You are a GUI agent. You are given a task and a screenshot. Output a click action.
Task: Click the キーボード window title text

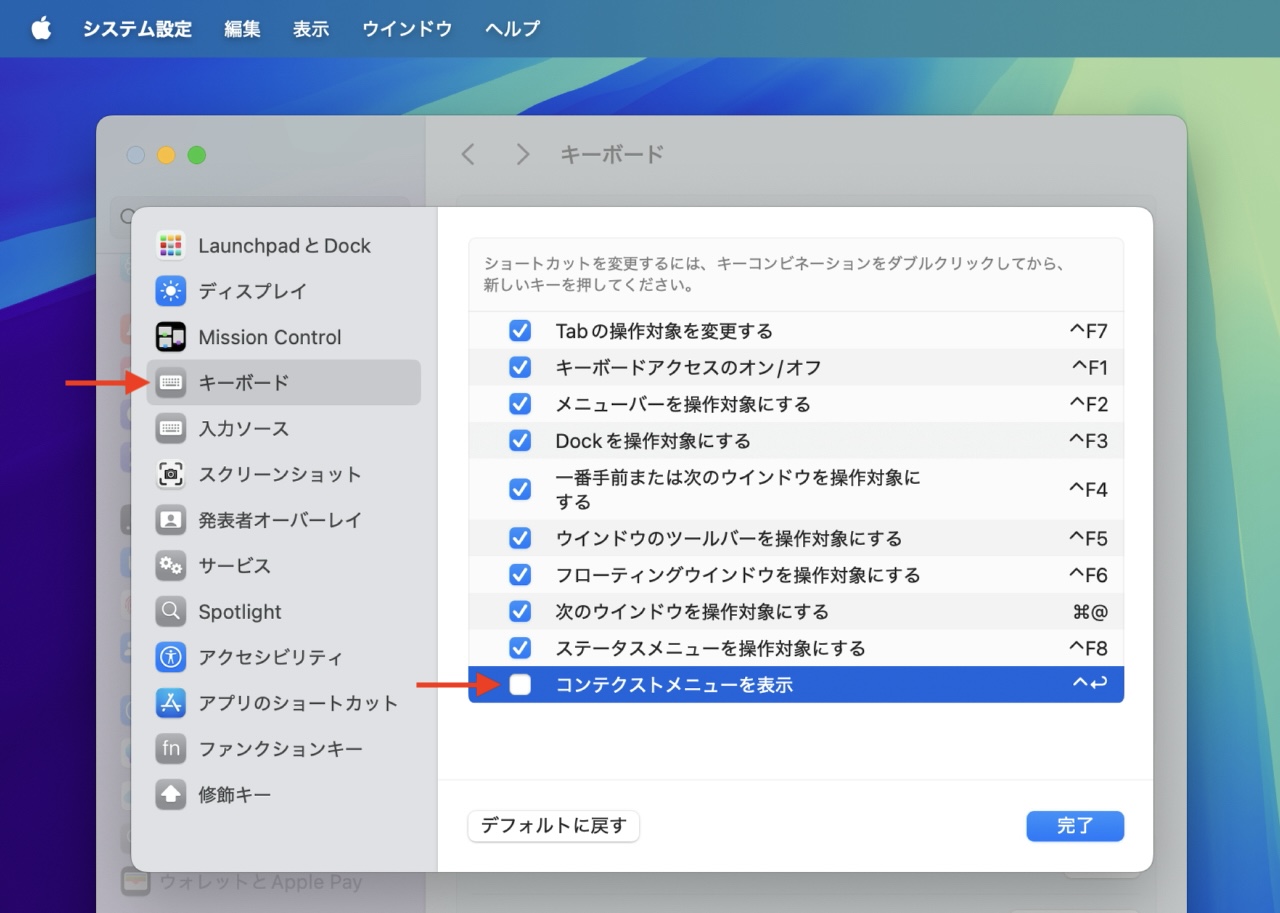[612, 154]
